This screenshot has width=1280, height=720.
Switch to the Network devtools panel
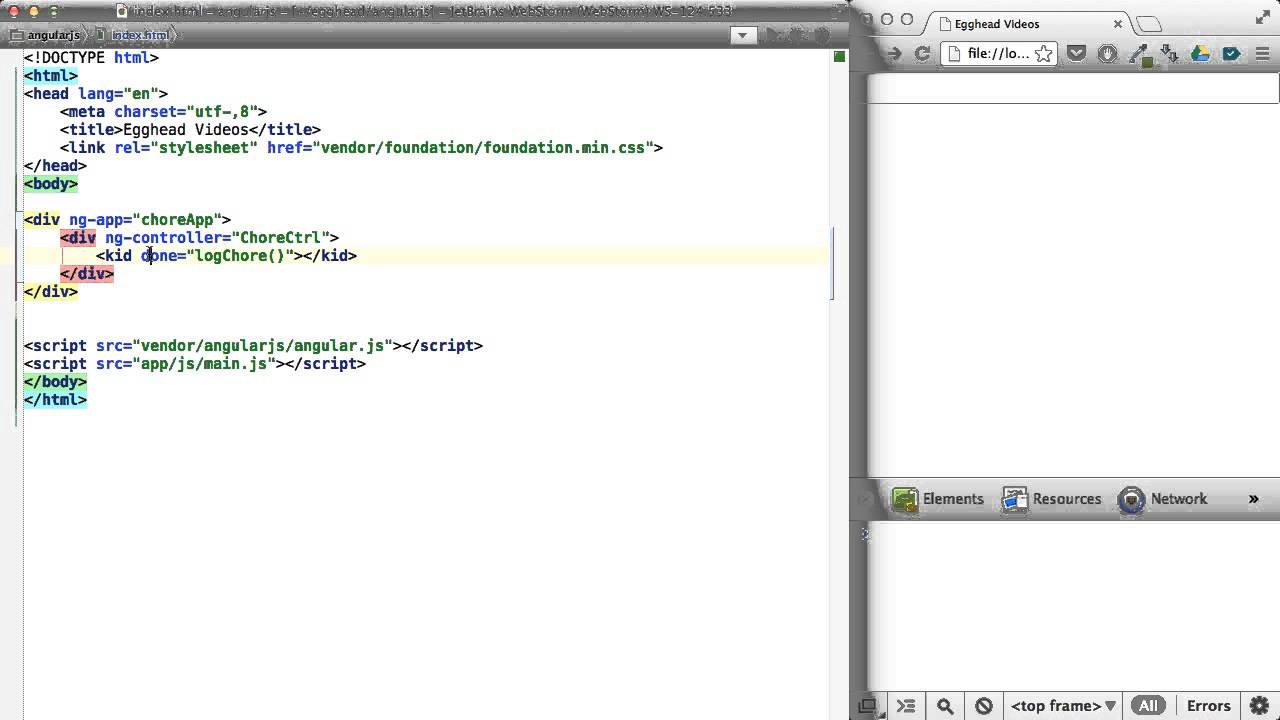tap(1163, 499)
